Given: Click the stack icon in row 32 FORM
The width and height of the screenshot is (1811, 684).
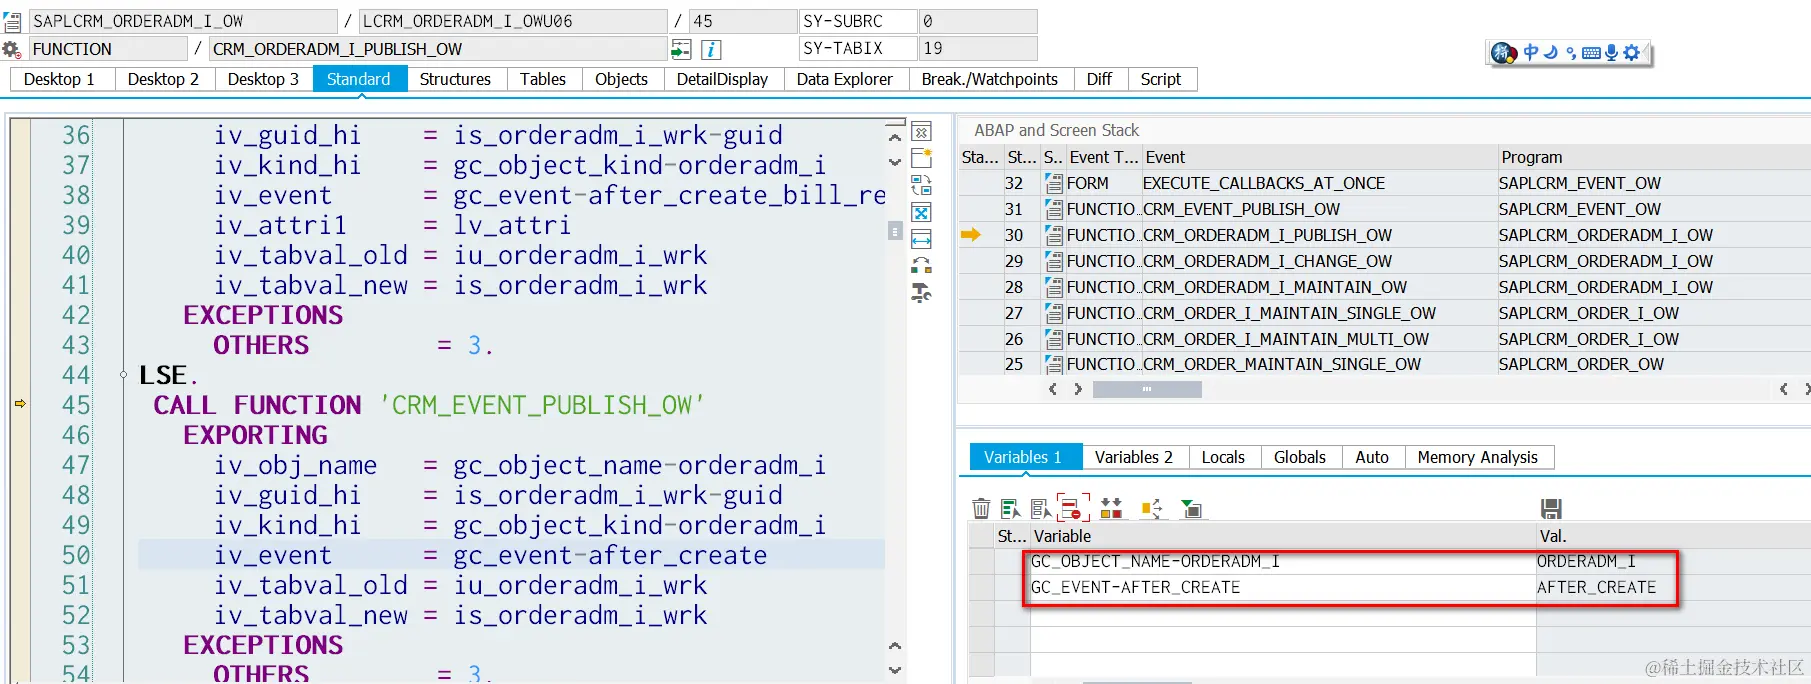Looking at the screenshot, I should click(1054, 183).
